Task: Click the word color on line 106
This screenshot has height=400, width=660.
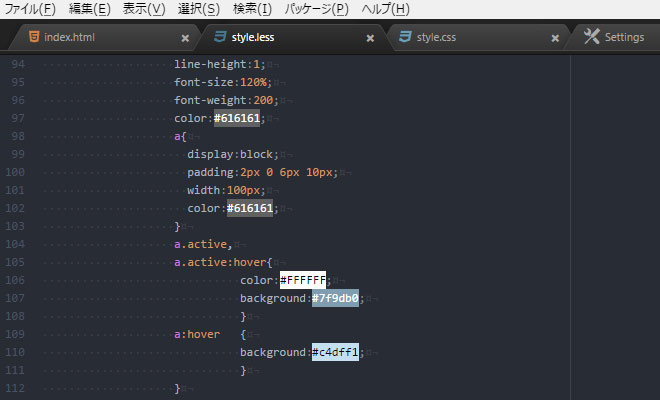Action: (x=256, y=280)
